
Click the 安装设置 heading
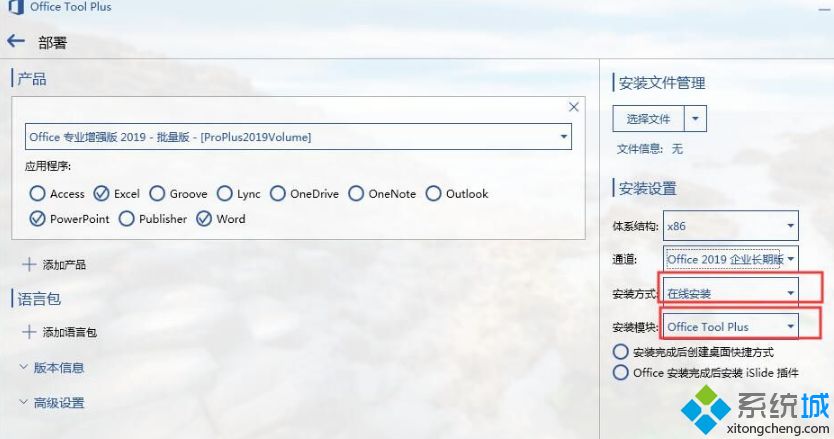647,188
